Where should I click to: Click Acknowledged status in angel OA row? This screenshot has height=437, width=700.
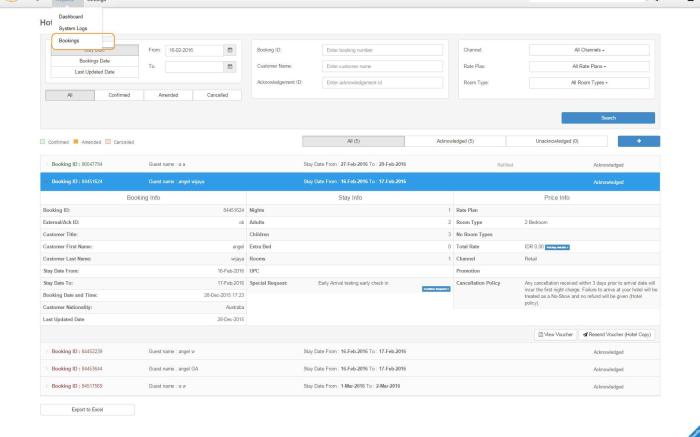point(608,370)
